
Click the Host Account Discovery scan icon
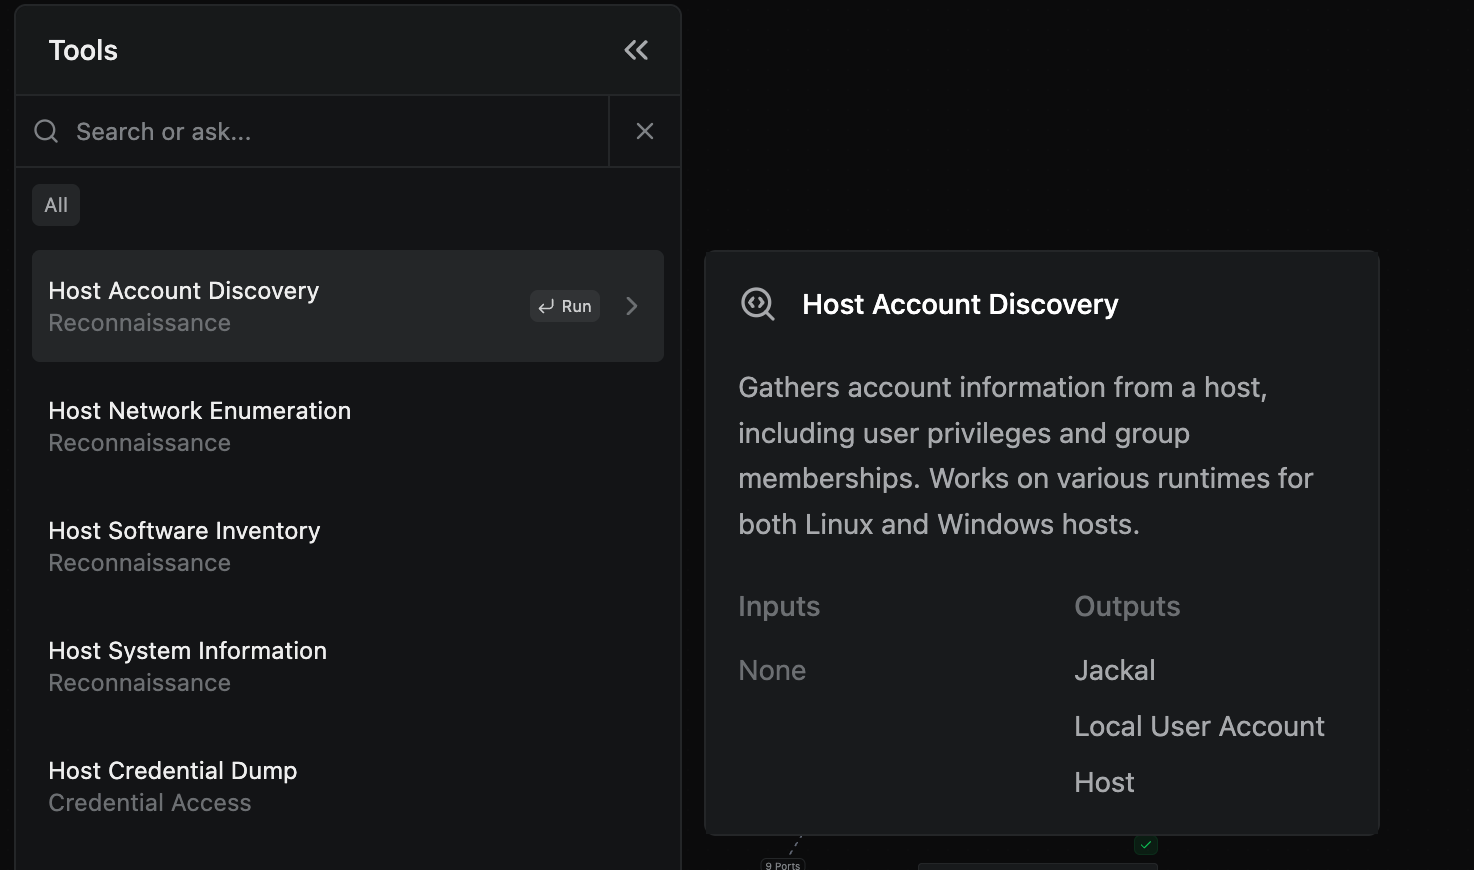tap(757, 304)
